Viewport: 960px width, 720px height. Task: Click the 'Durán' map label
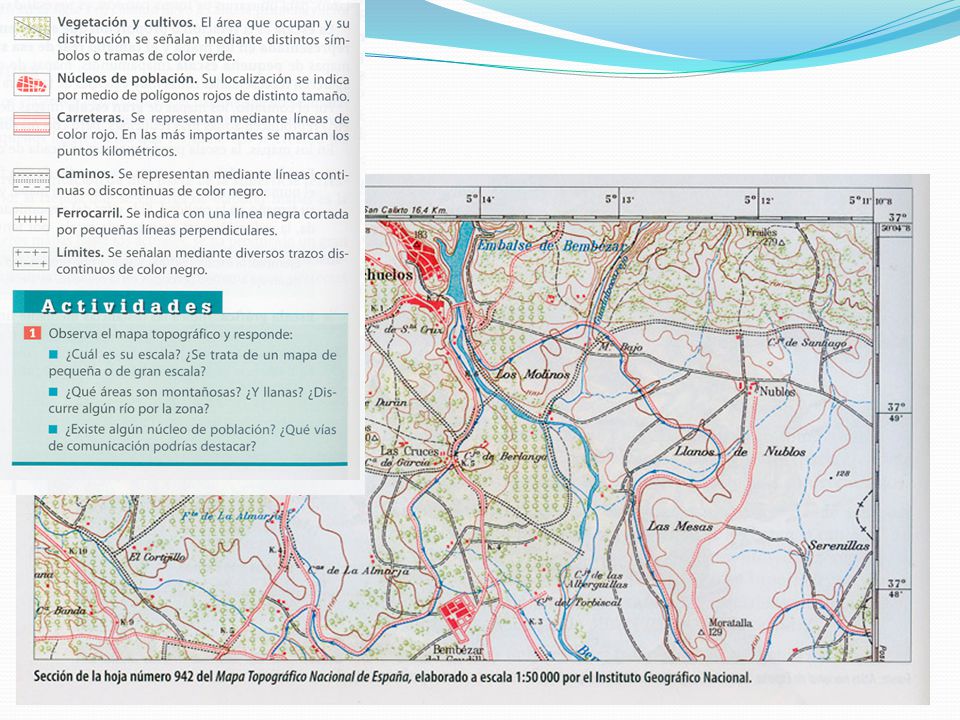coord(390,402)
